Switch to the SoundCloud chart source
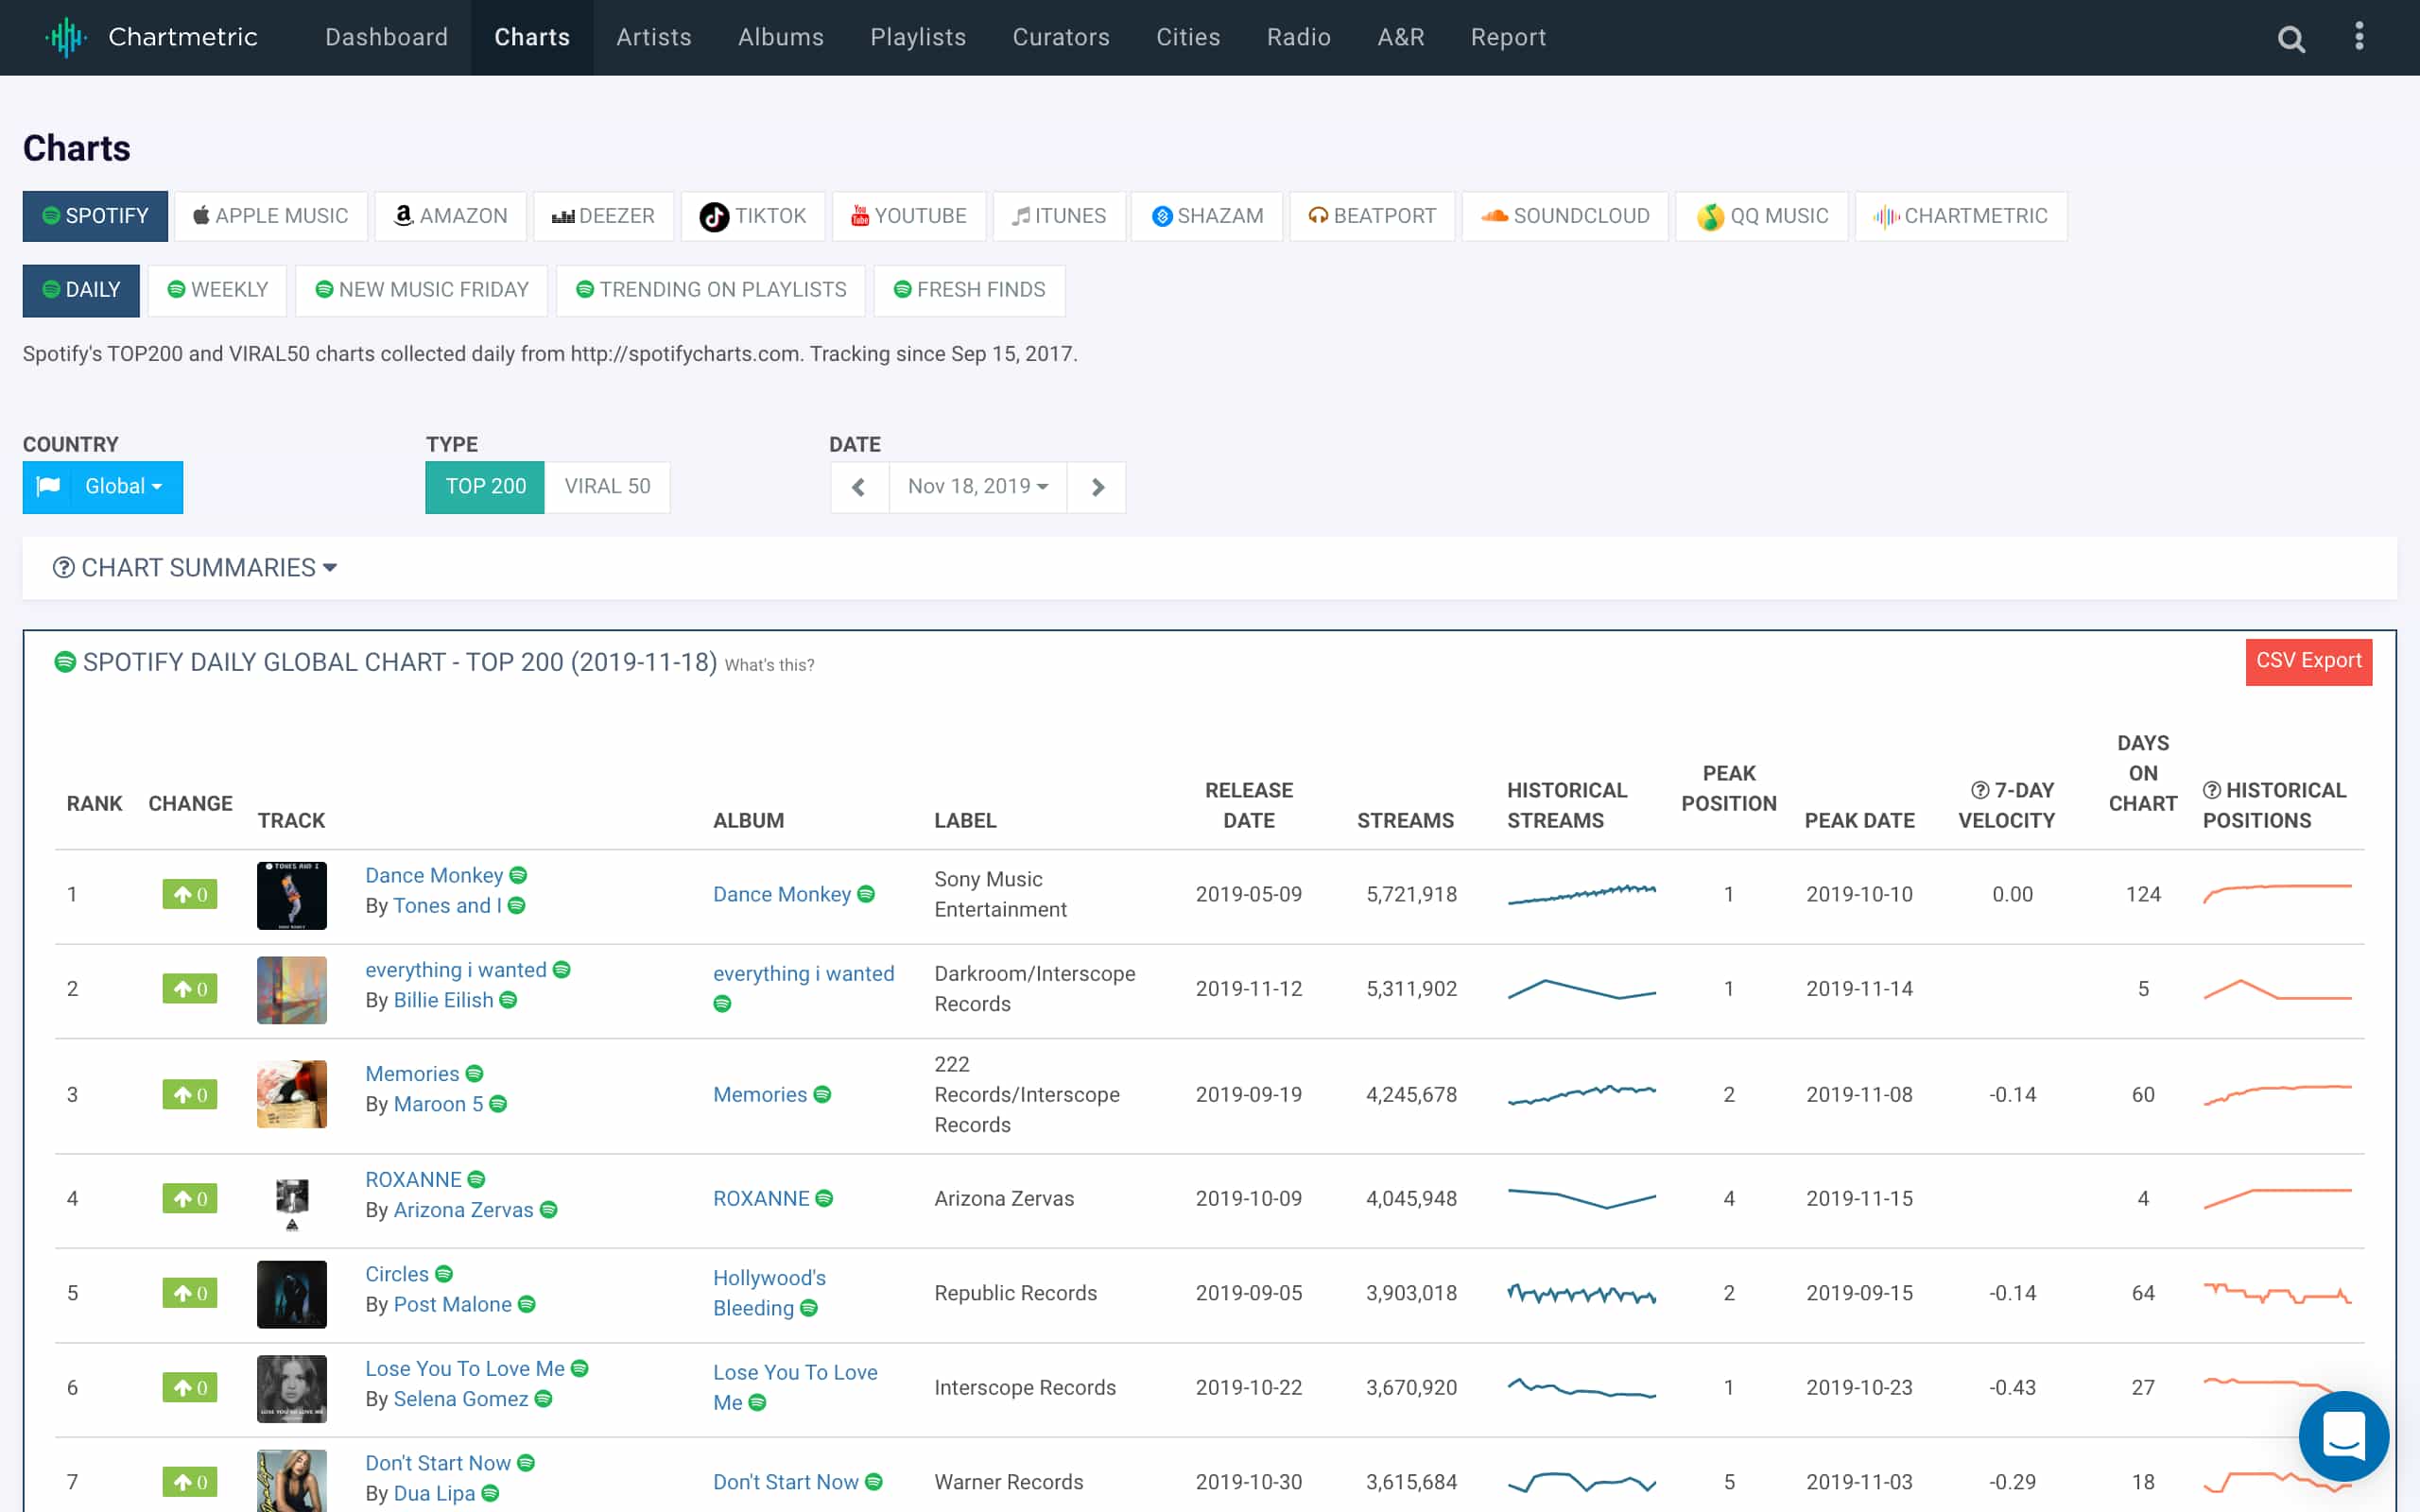 point(1565,216)
